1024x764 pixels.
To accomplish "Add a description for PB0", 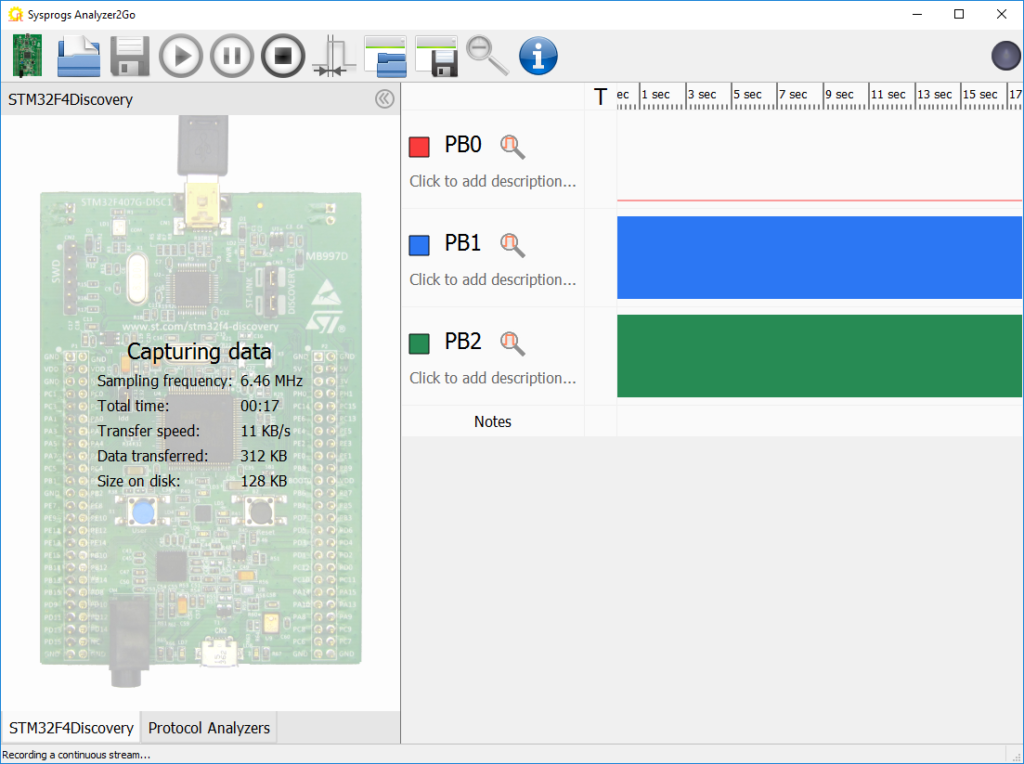I will (492, 182).
